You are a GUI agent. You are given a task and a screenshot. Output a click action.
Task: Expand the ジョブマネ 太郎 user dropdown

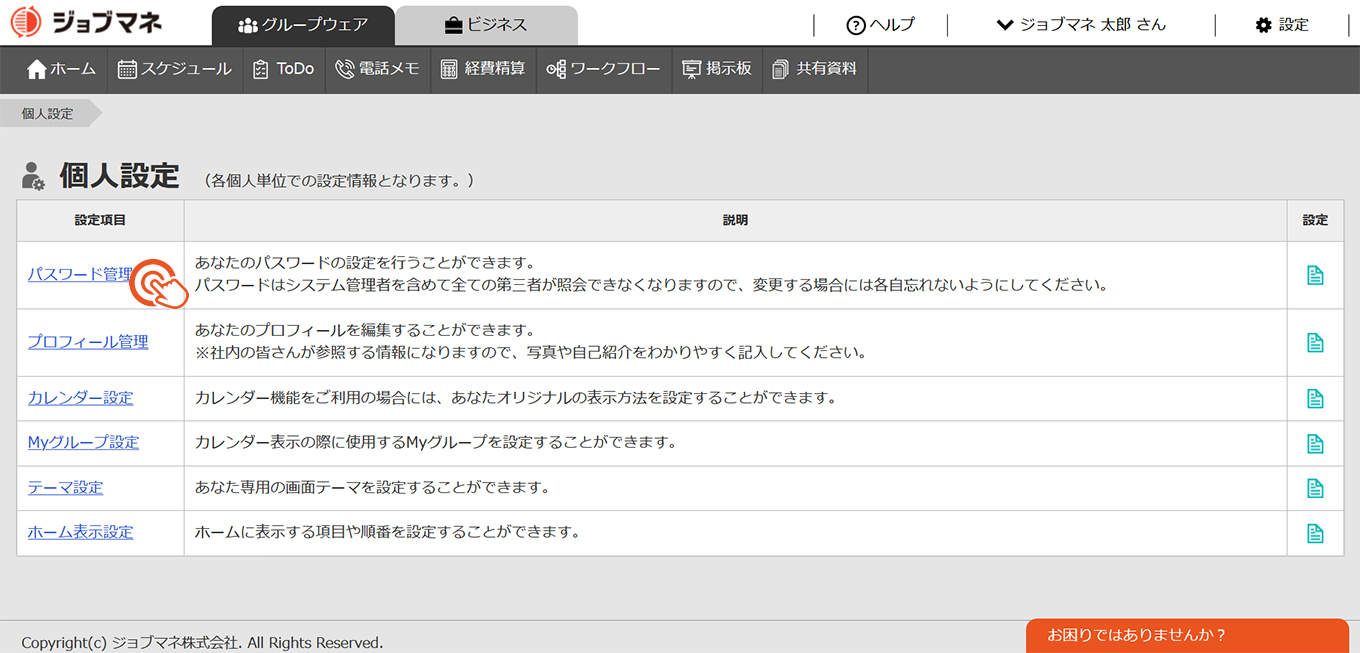(x=1081, y=25)
